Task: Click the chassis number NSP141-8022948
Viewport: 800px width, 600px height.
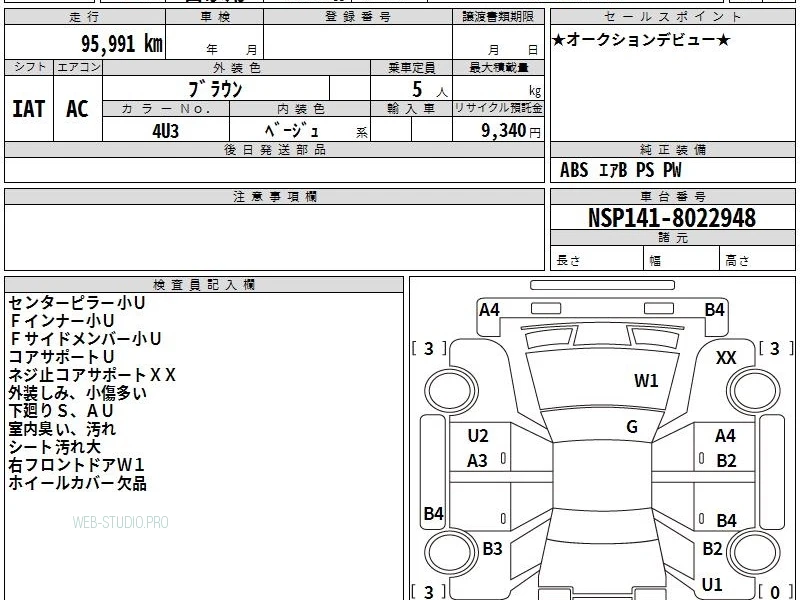Action: point(672,218)
